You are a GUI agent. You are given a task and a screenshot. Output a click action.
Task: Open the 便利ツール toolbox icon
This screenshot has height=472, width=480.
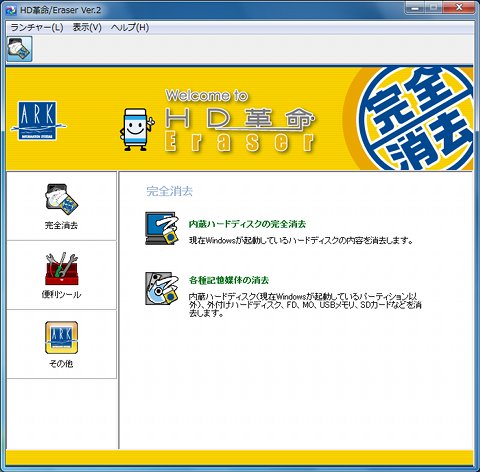click(62, 269)
